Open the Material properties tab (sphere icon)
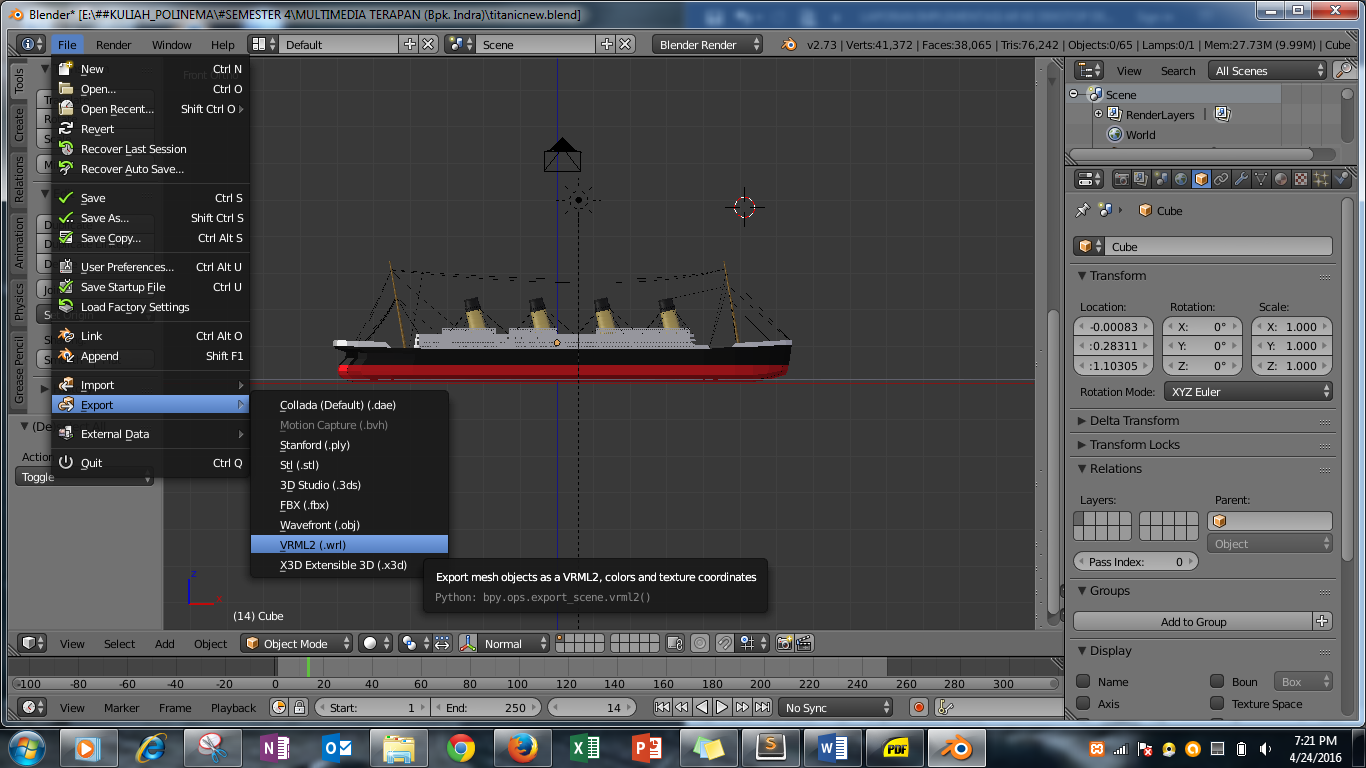The height and width of the screenshot is (768, 1366). [1281, 179]
